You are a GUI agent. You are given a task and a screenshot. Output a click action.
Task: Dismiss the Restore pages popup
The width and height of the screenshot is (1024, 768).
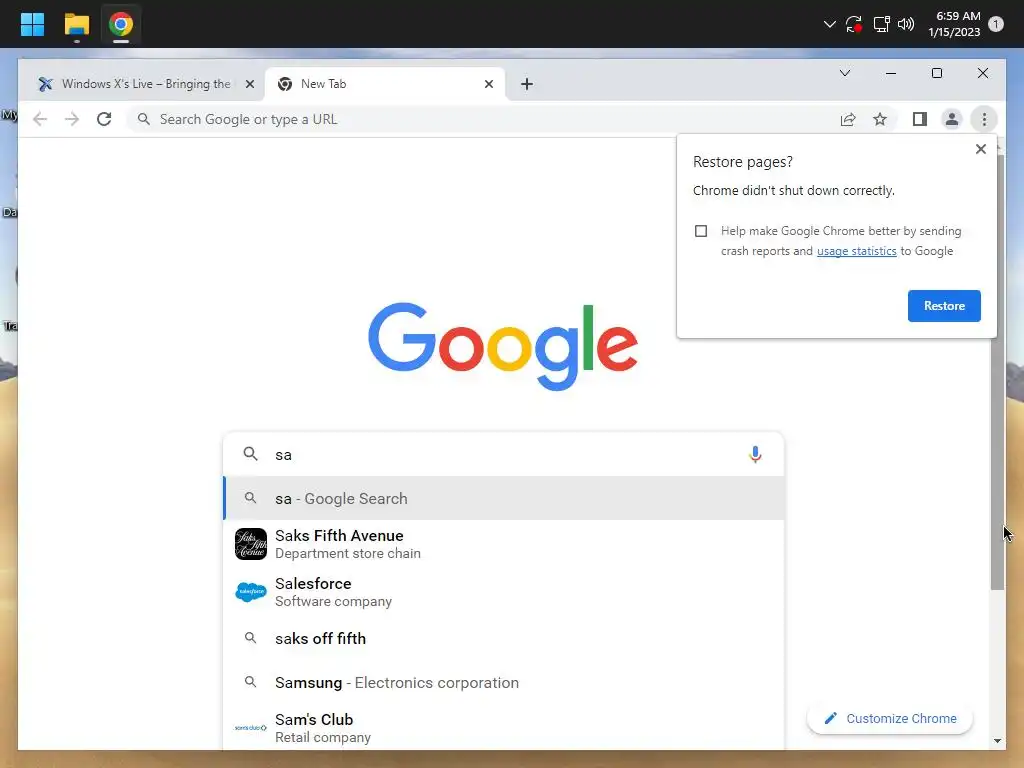pos(980,149)
